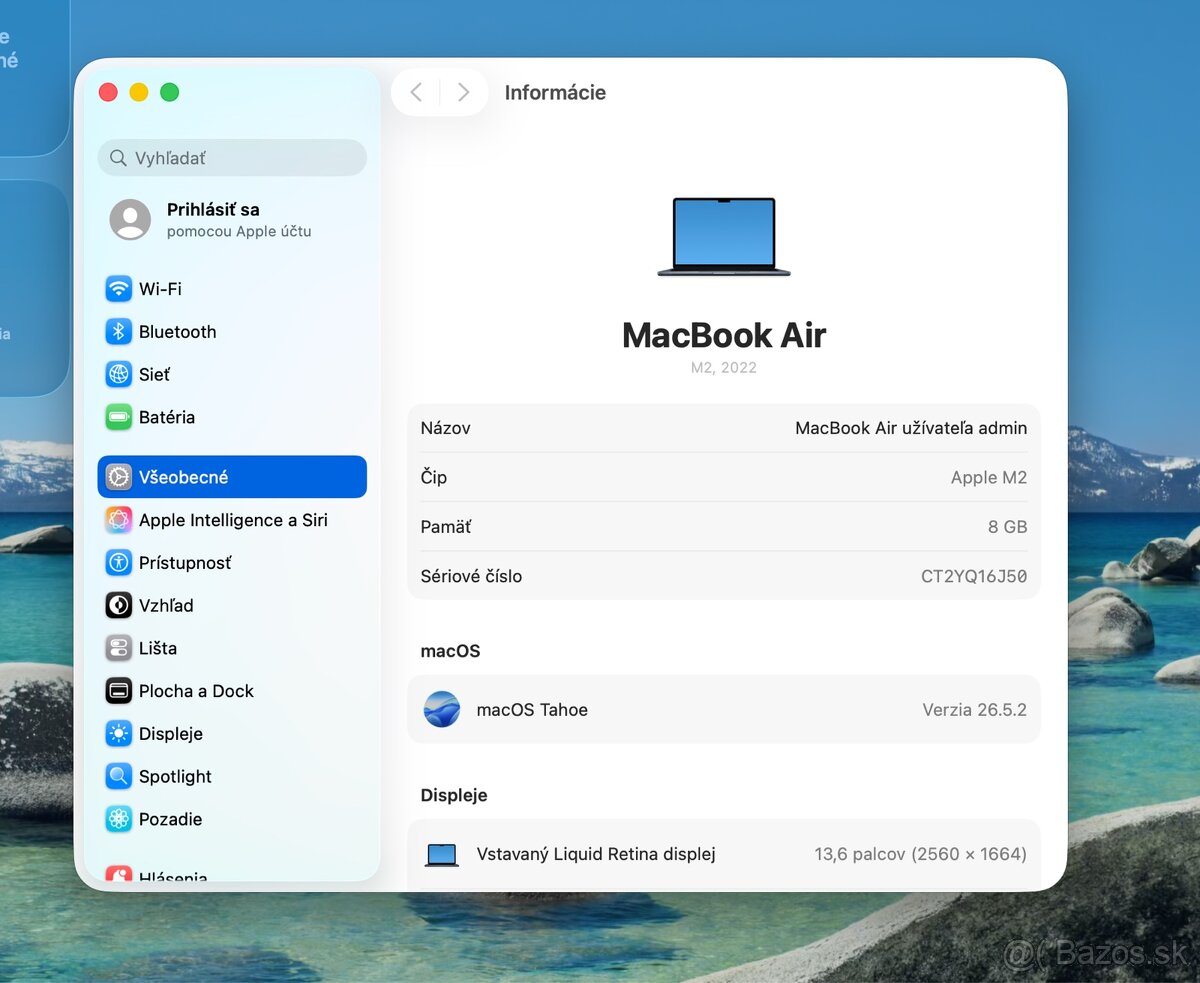Zoom window with green button
The image size is (1200, 983).
170,92
